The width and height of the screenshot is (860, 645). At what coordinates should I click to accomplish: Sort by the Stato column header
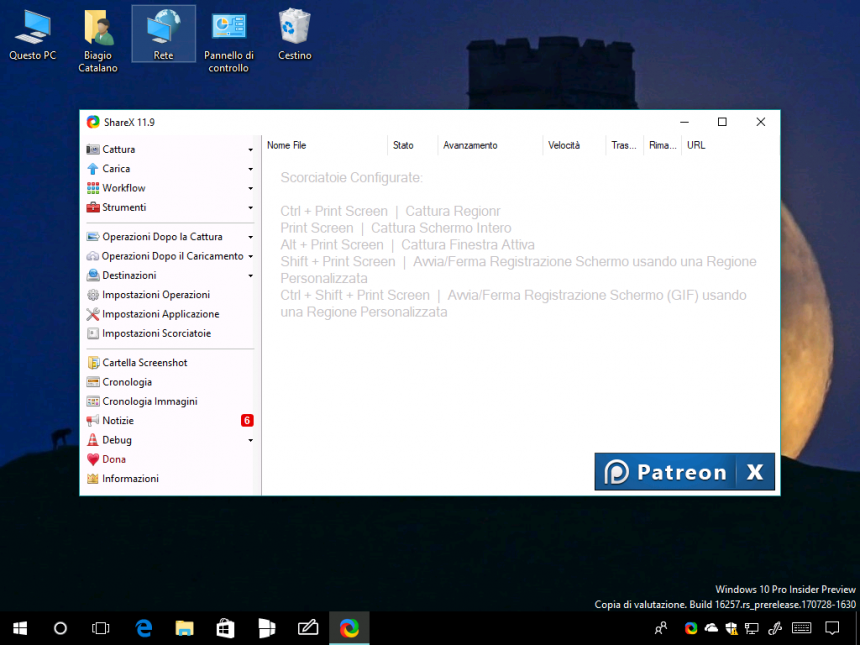click(412, 145)
